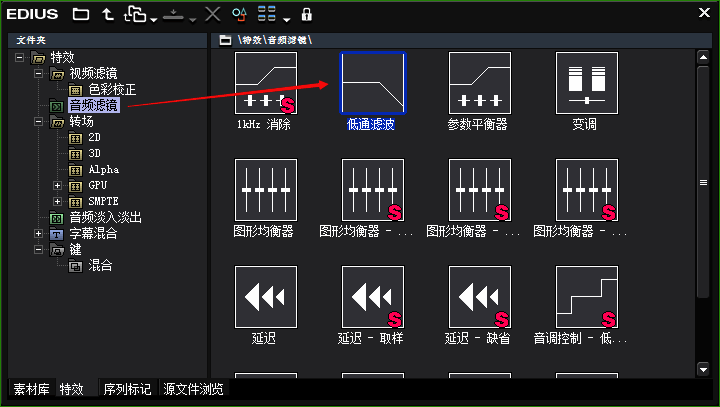Switch to the 序列标记 tab

(127, 390)
